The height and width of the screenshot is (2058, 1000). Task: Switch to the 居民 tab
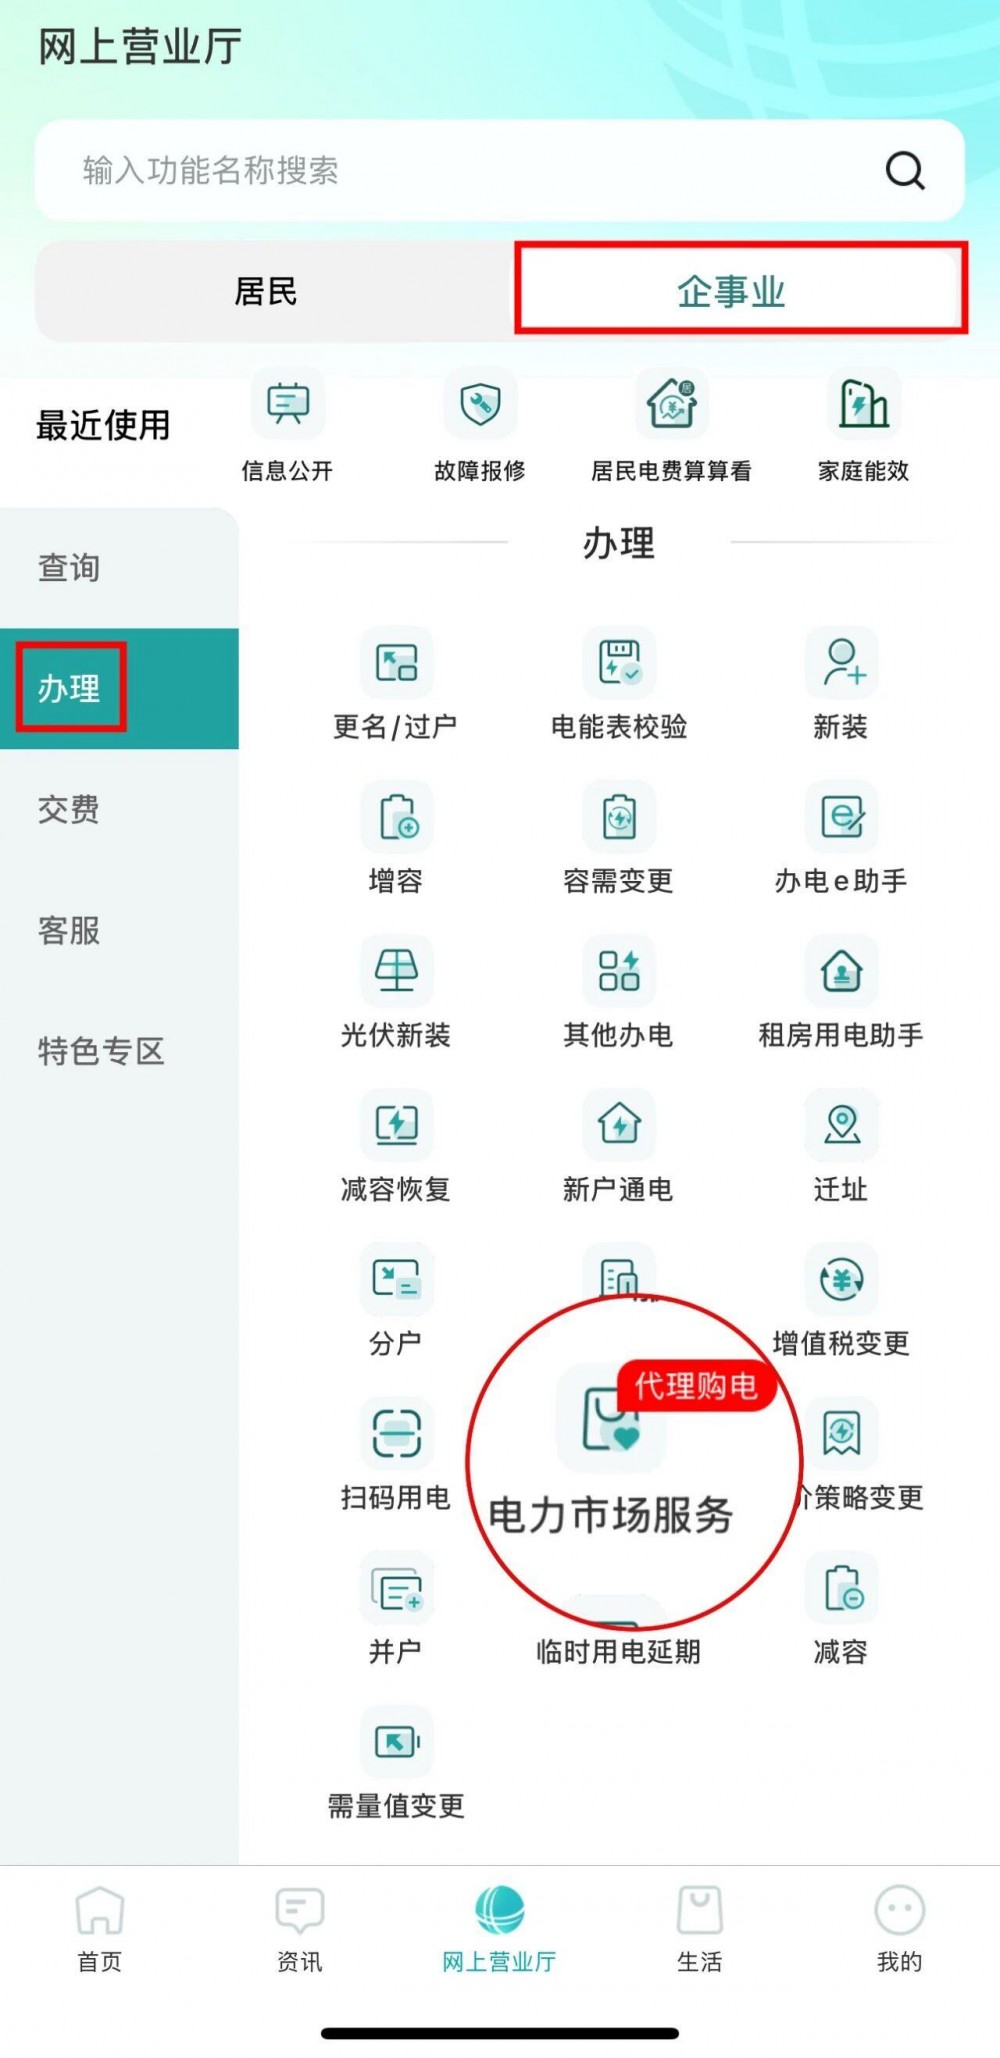pos(266,292)
